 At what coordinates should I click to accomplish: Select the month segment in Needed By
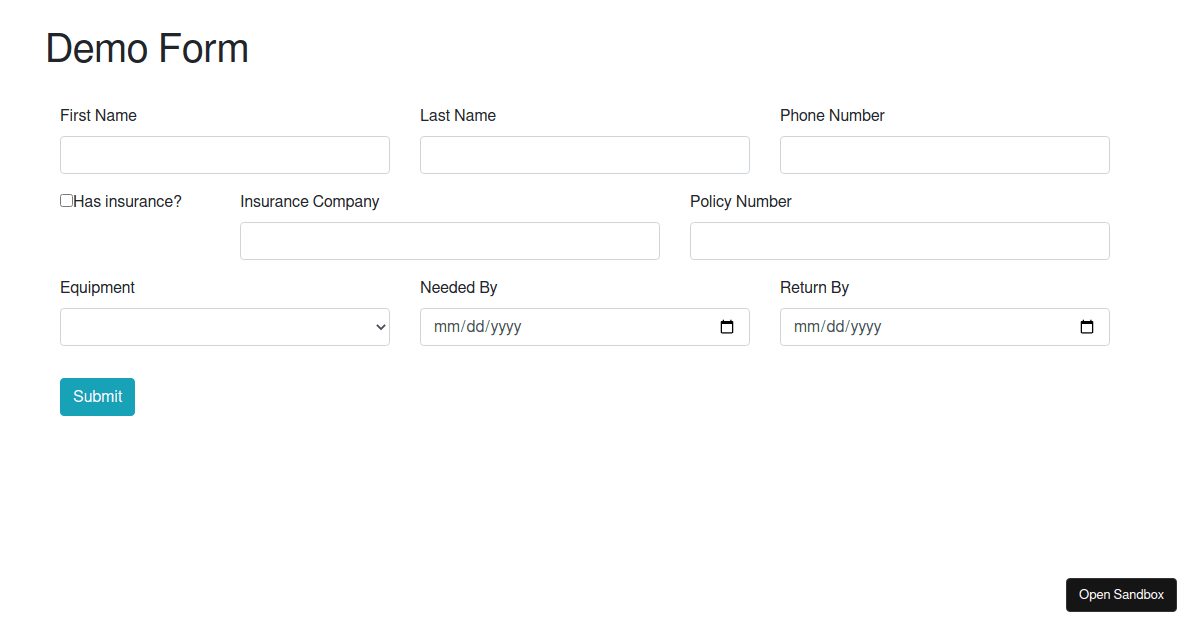click(x=445, y=327)
